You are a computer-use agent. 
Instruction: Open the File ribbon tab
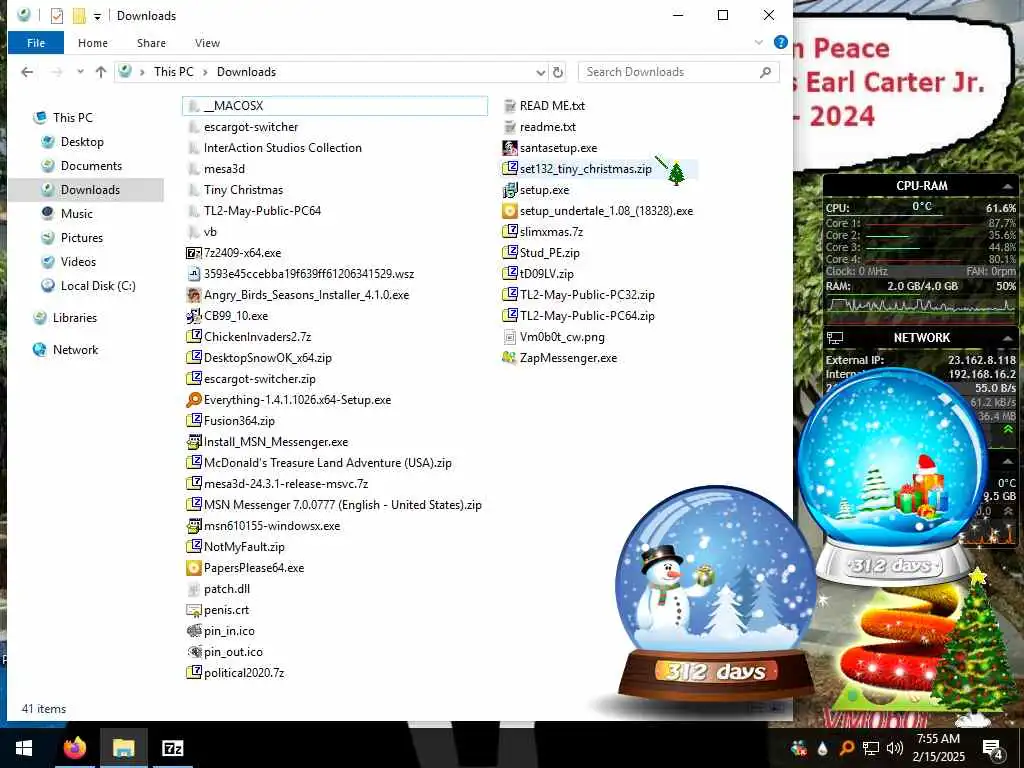click(x=36, y=43)
